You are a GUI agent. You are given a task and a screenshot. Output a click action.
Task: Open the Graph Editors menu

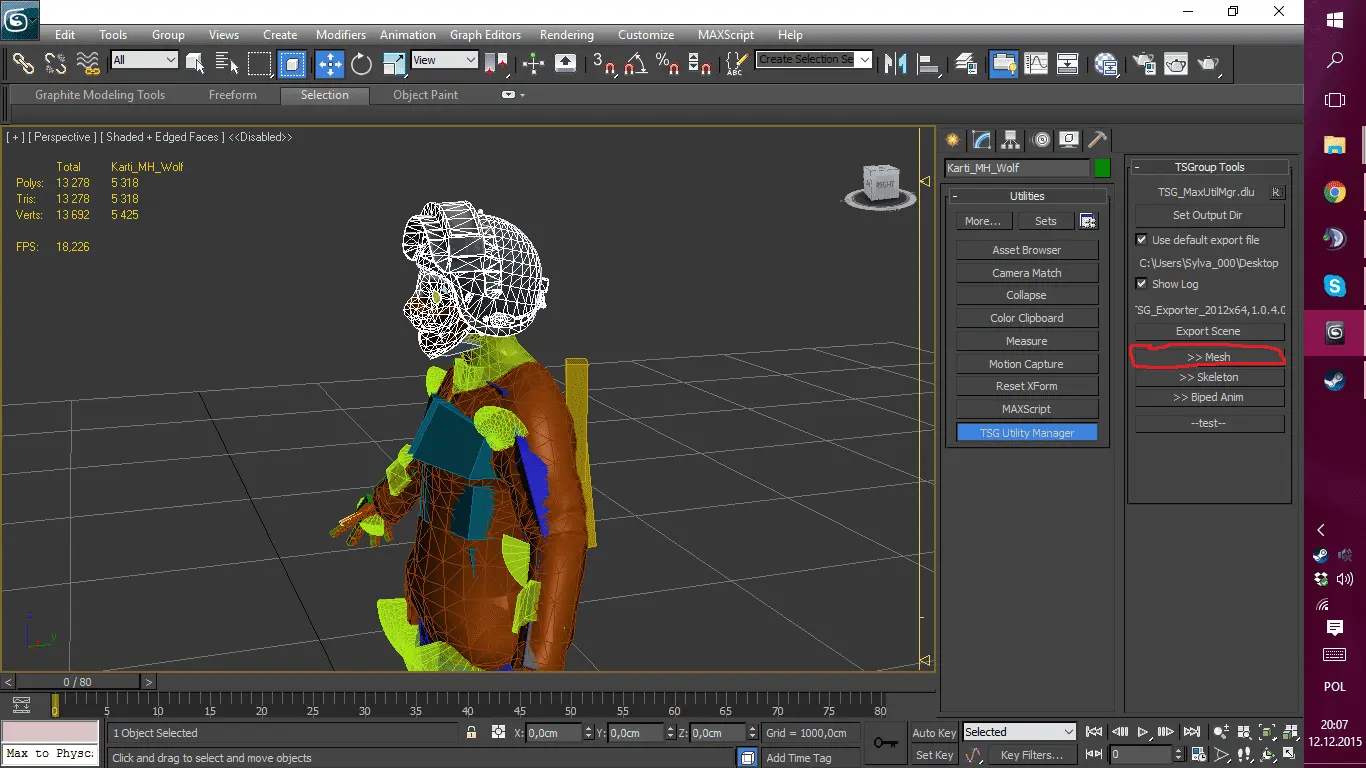(485, 35)
